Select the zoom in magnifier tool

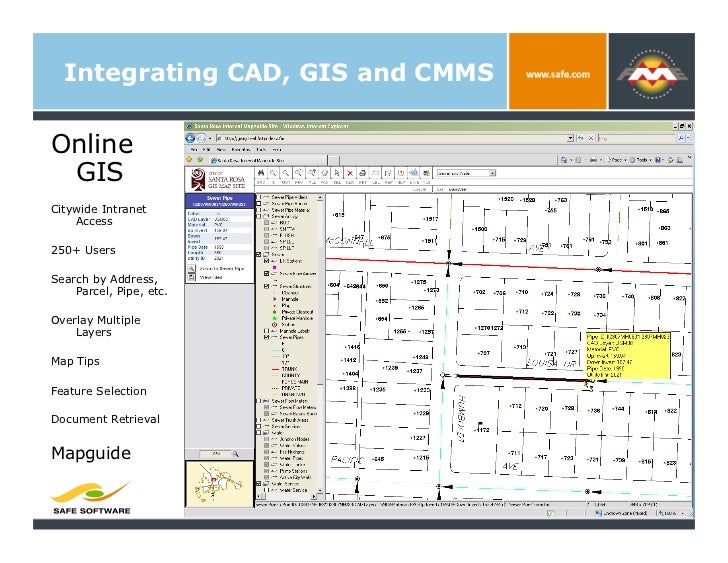[x=273, y=173]
